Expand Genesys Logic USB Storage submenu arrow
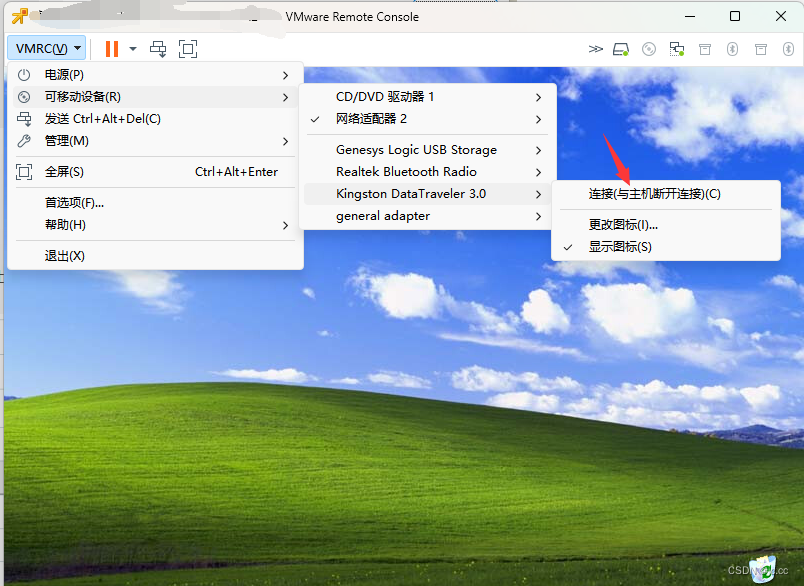Screen dimensions: 804x586 coord(538,150)
